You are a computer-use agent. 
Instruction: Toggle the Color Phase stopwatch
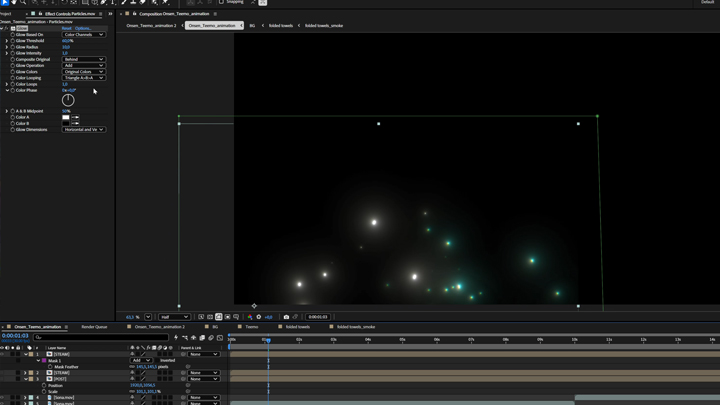(x=12, y=90)
